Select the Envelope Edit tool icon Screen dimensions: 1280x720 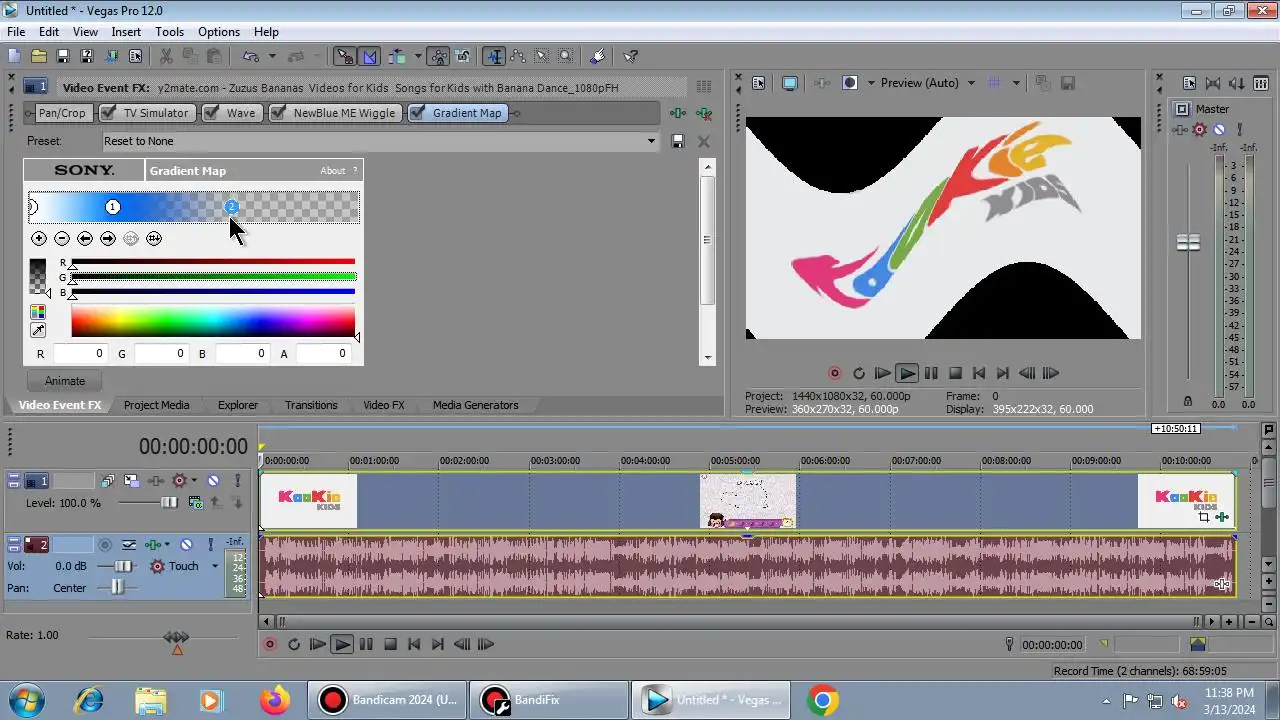click(519, 57)
